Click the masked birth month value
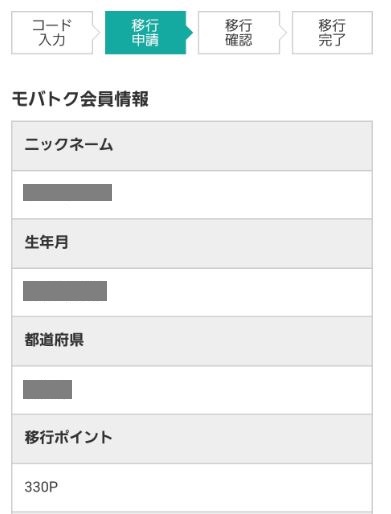 coord(65,291)
